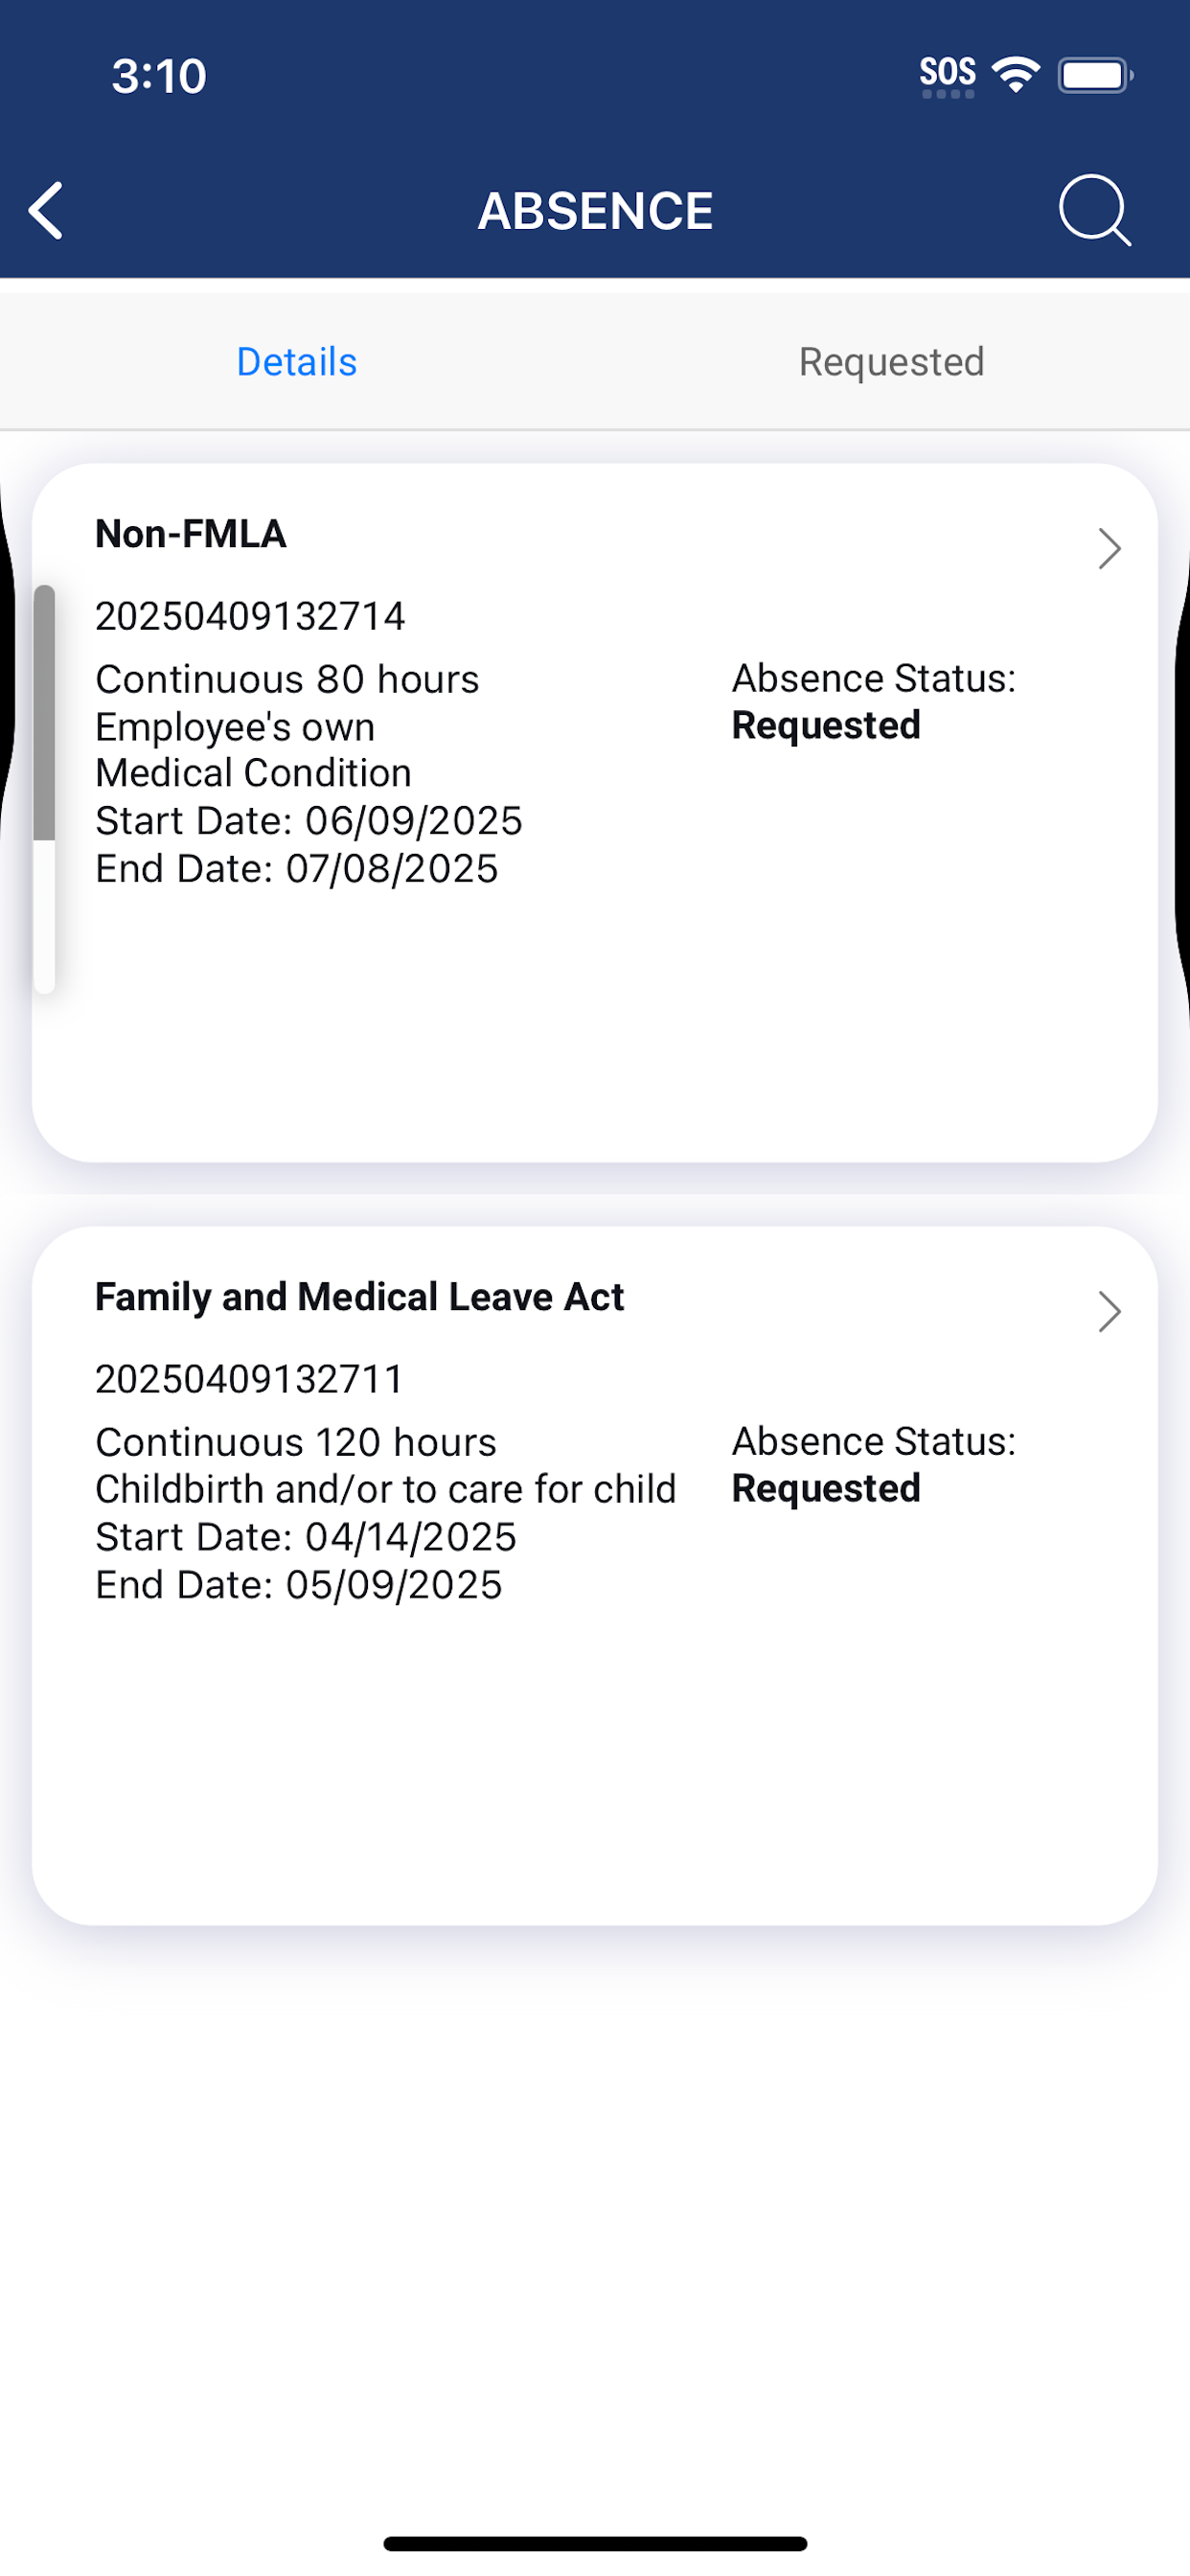
Task: Tap the battery status icon
Action: click(x=1095, y=75)
